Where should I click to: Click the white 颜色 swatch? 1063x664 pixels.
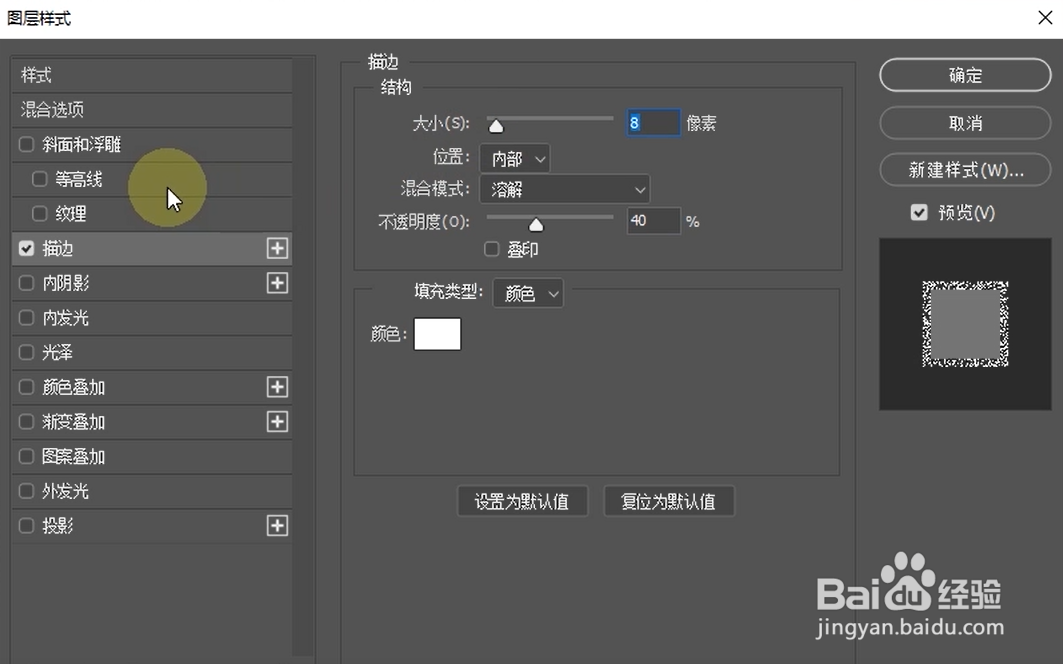(x=437, y=334)
